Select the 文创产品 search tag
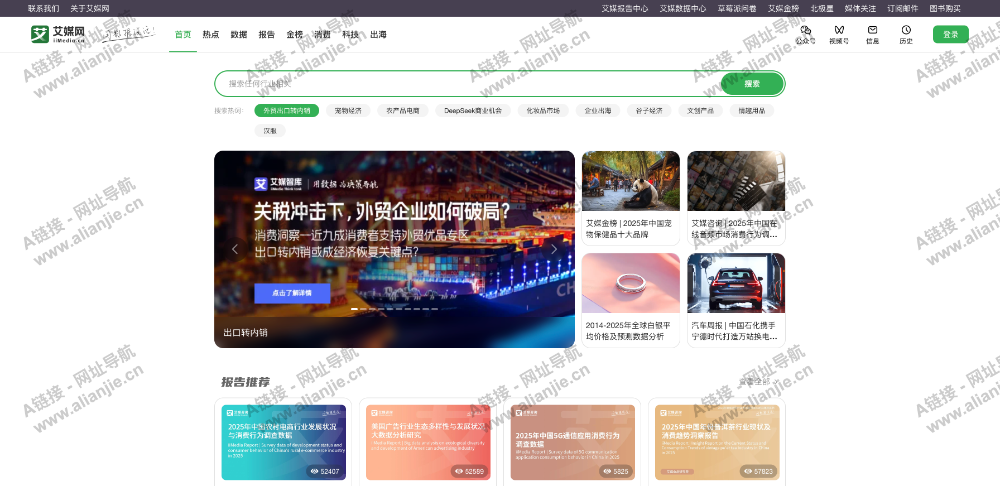 point(700,110)
